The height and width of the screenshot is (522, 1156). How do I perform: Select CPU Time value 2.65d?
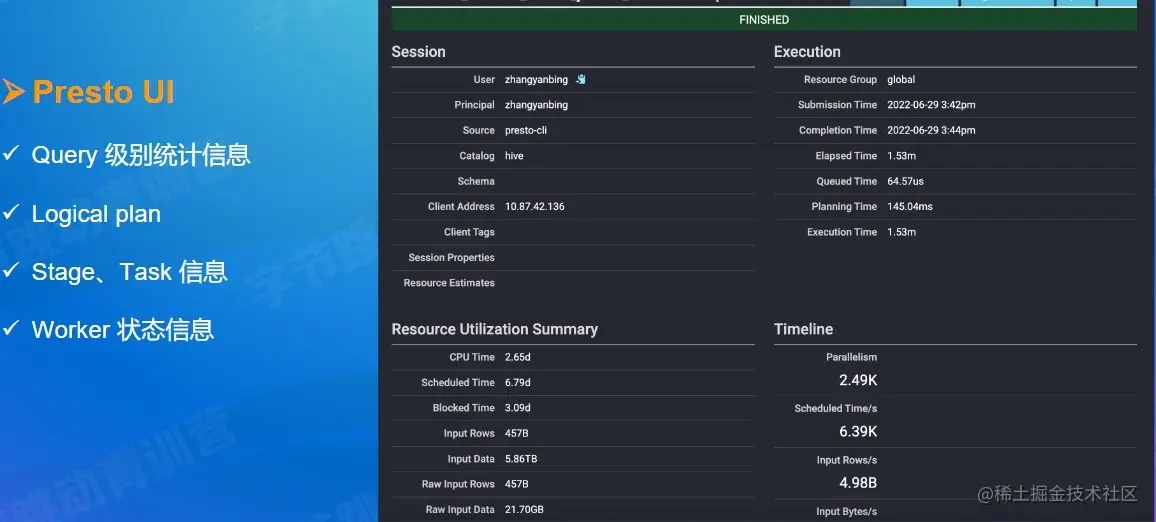(x=518, y=357)
